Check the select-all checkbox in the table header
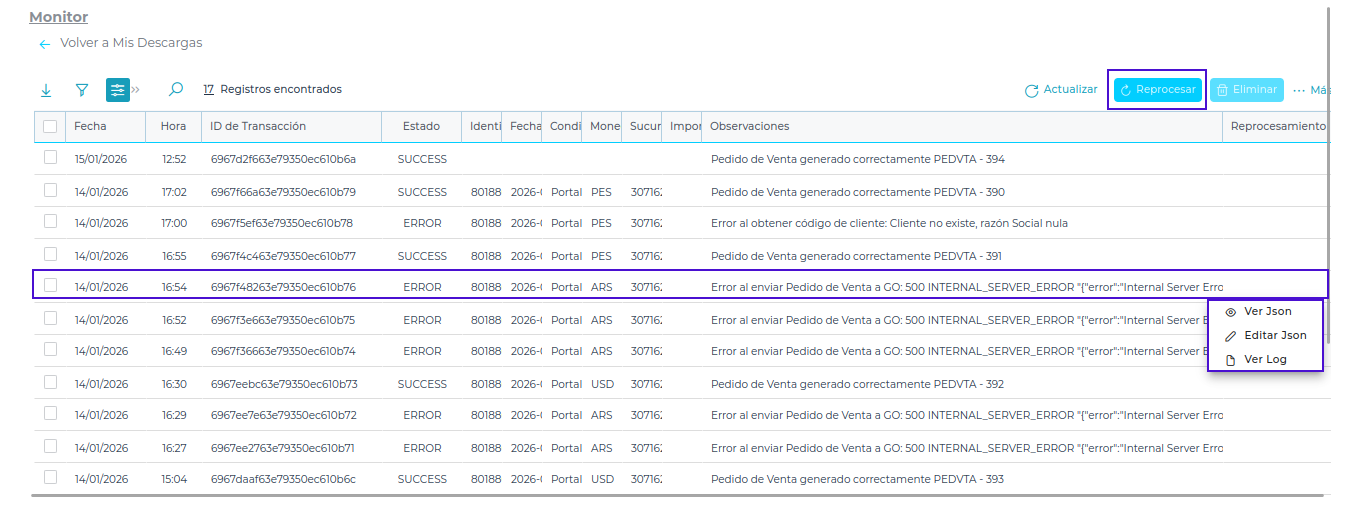This screenshot has width=1347, height=507. point(50,127)
